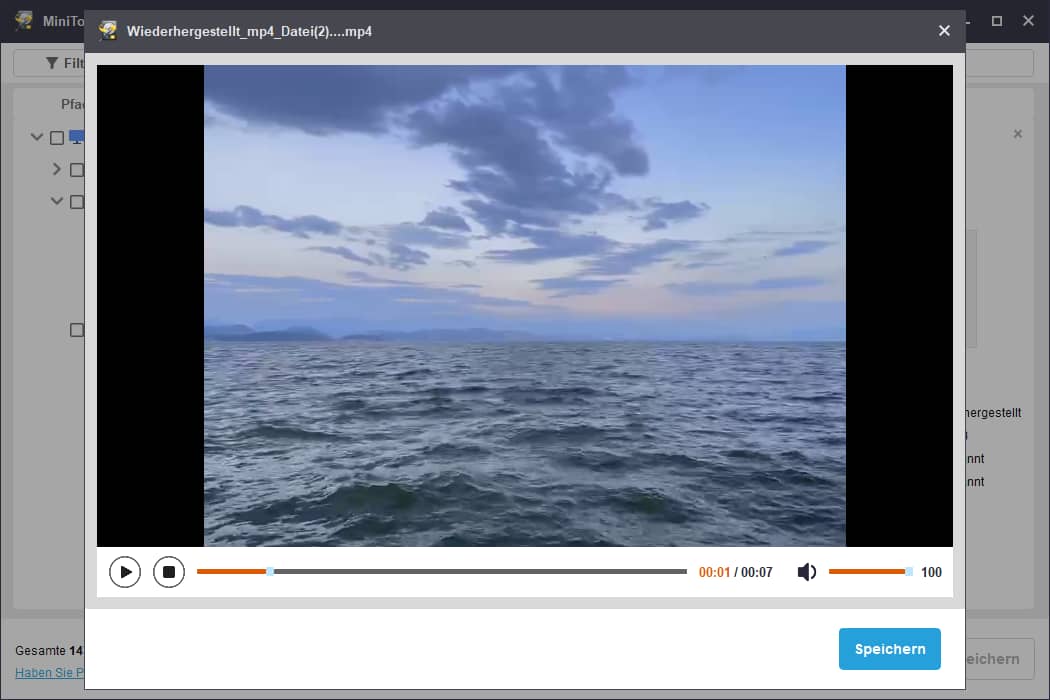Click the computer icon in the tree
Screen dimensions: 1050x700
[77, 137]
